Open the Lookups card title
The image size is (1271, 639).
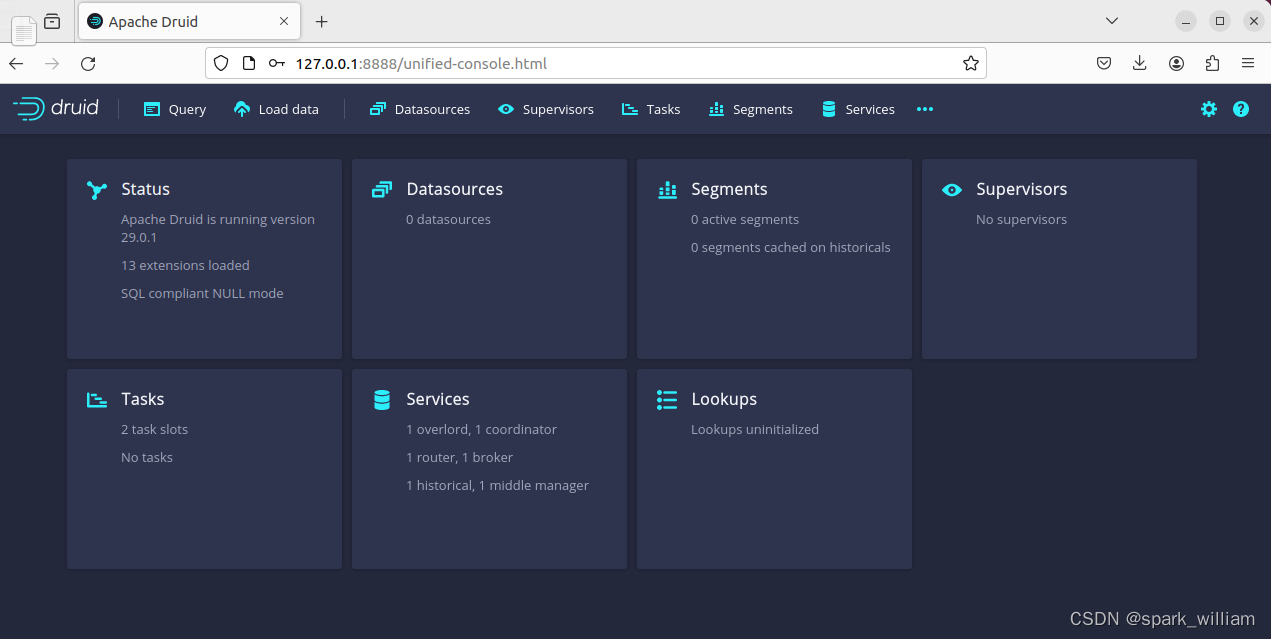pyautogui.click(x=724, y=400)
